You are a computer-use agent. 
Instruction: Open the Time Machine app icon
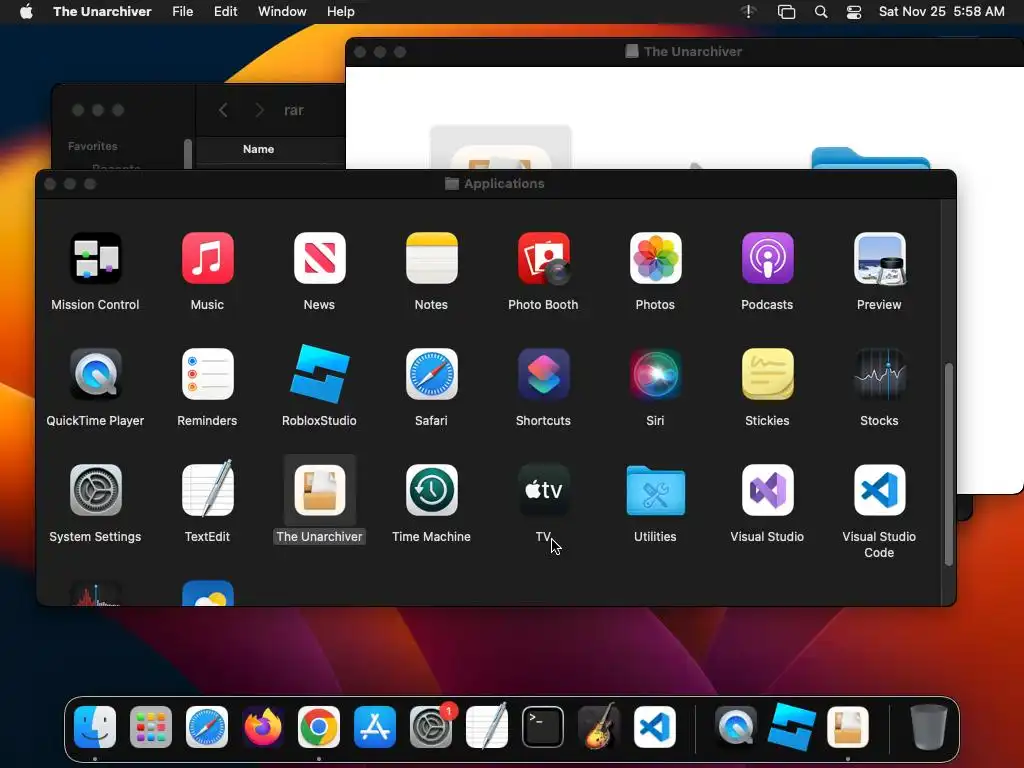pos(432,490)
